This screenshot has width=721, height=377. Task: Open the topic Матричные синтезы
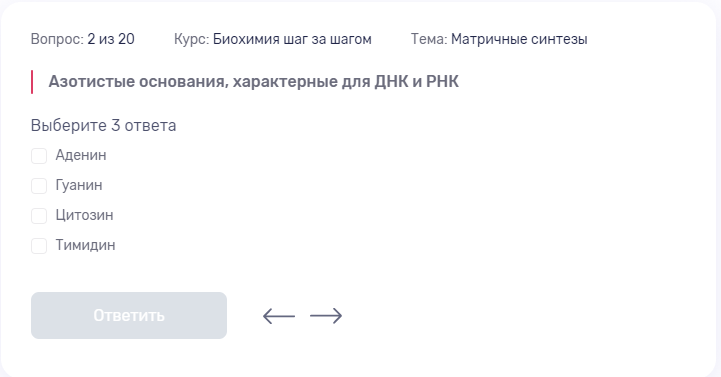[x=519, y=39]
